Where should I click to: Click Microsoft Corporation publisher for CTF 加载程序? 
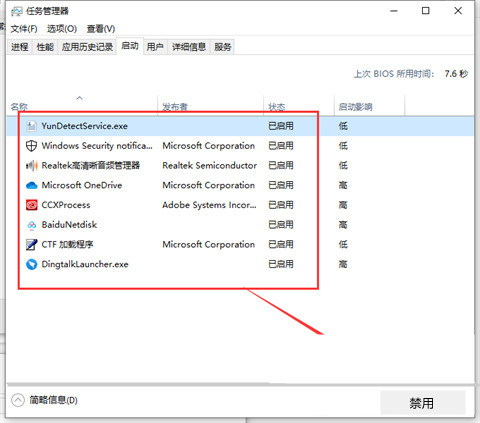209,244
